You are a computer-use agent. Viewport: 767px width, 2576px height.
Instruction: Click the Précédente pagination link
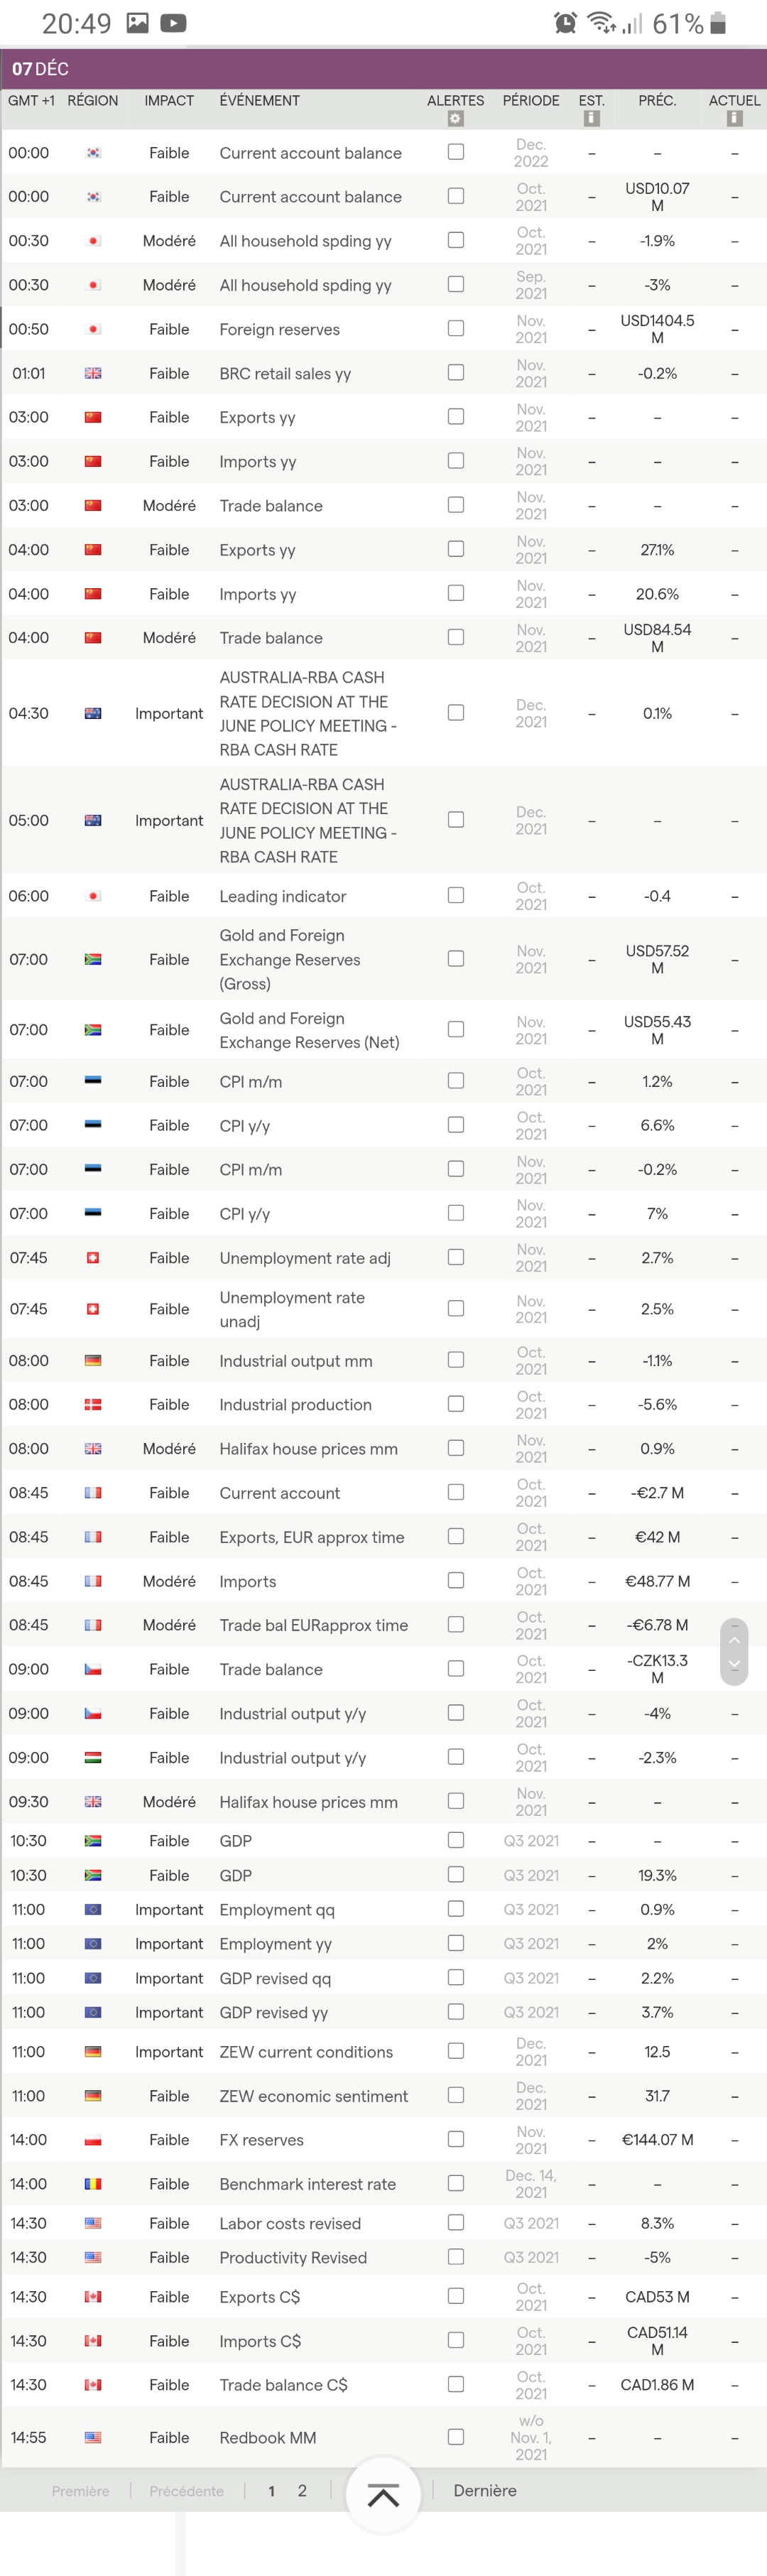tap(187, 2491)
